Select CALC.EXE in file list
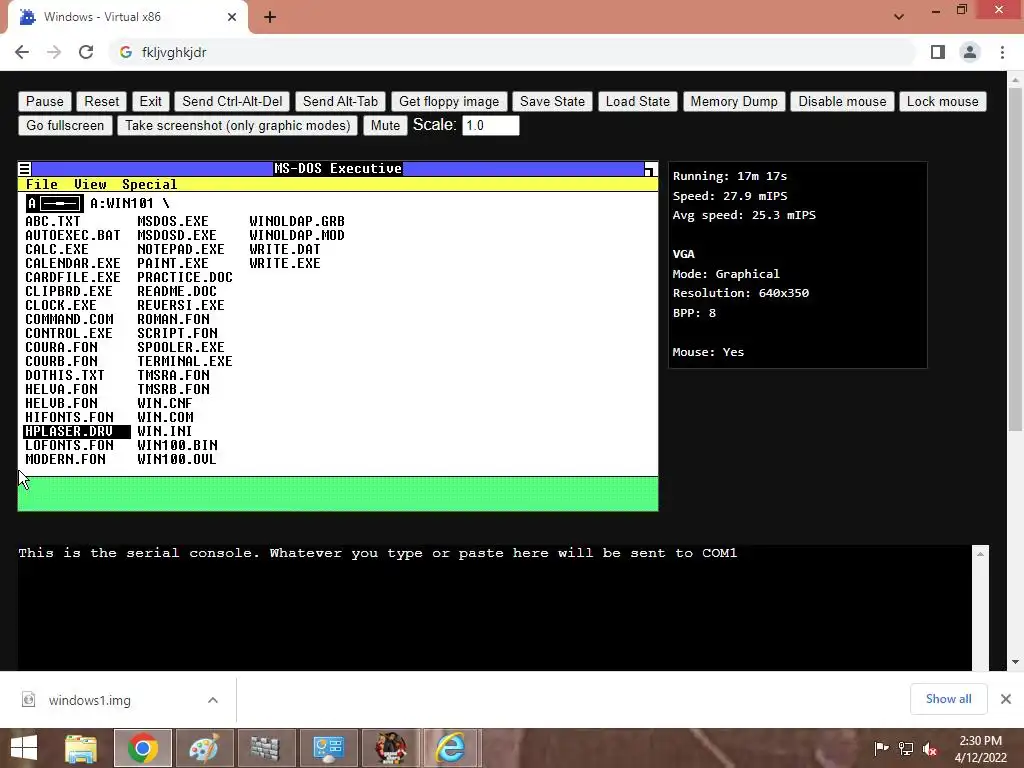Image resolution: width=1024 pixels, height=768 pixels. tap(57, 249)
